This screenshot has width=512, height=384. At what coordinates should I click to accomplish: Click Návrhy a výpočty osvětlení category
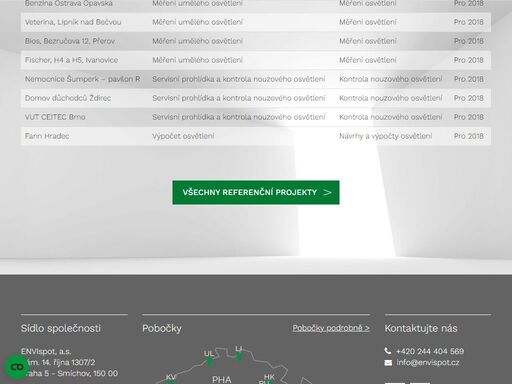(x=386, y=136)
